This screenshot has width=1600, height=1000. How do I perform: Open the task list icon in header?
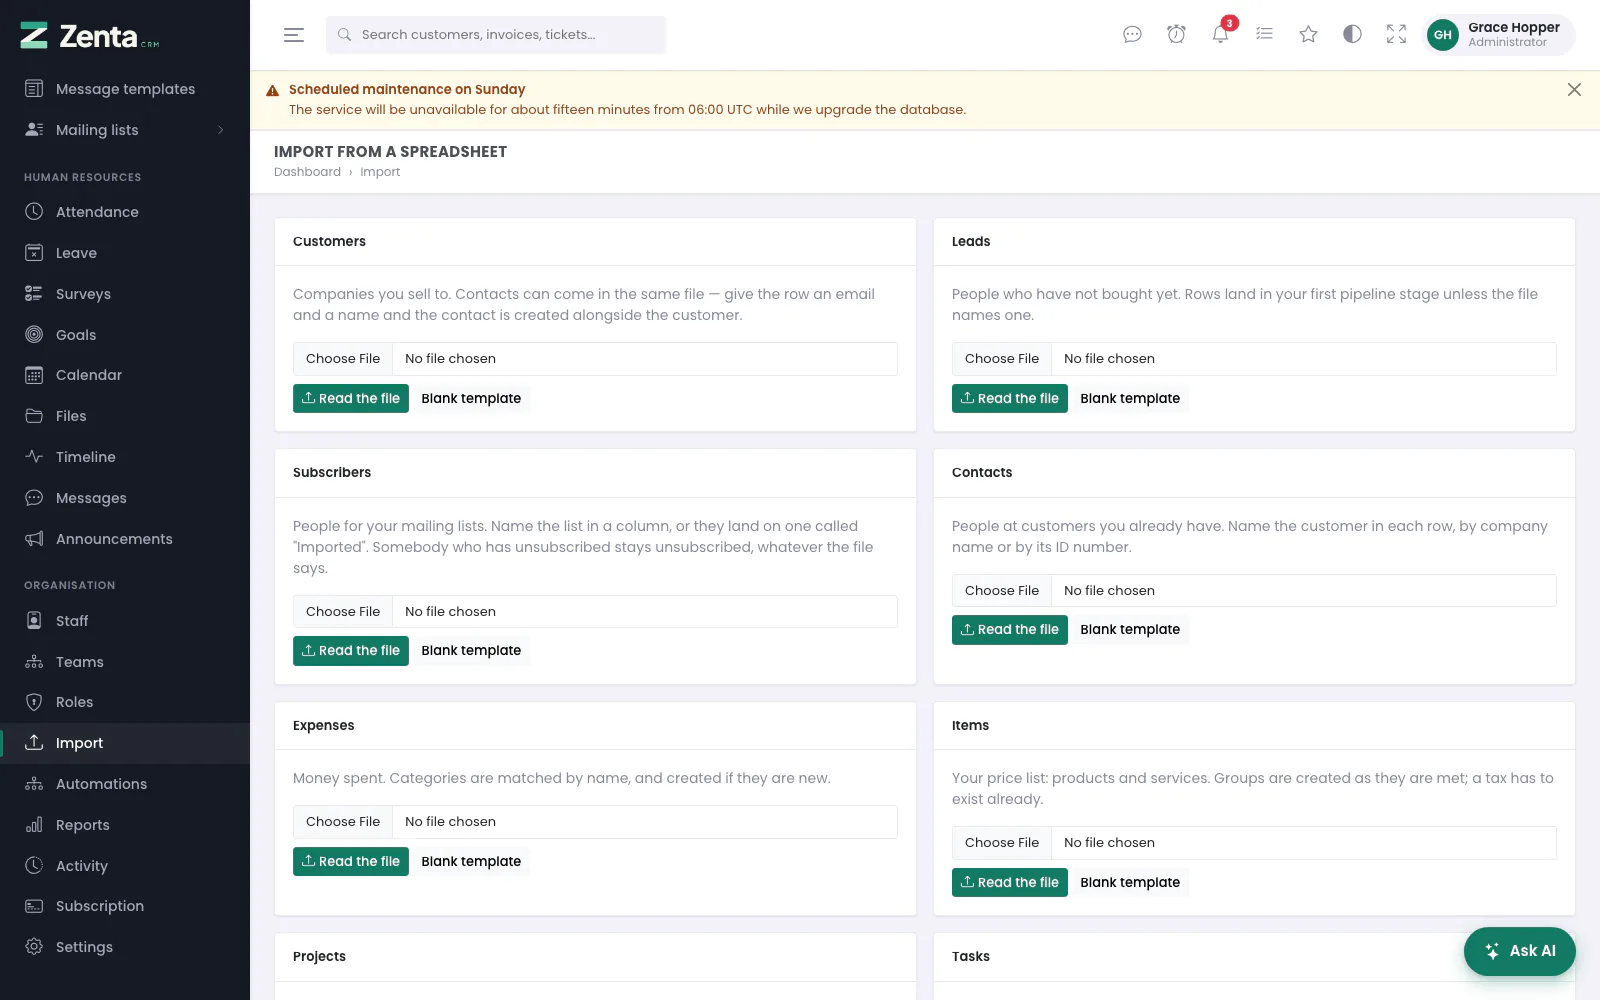click(1264, 35)
